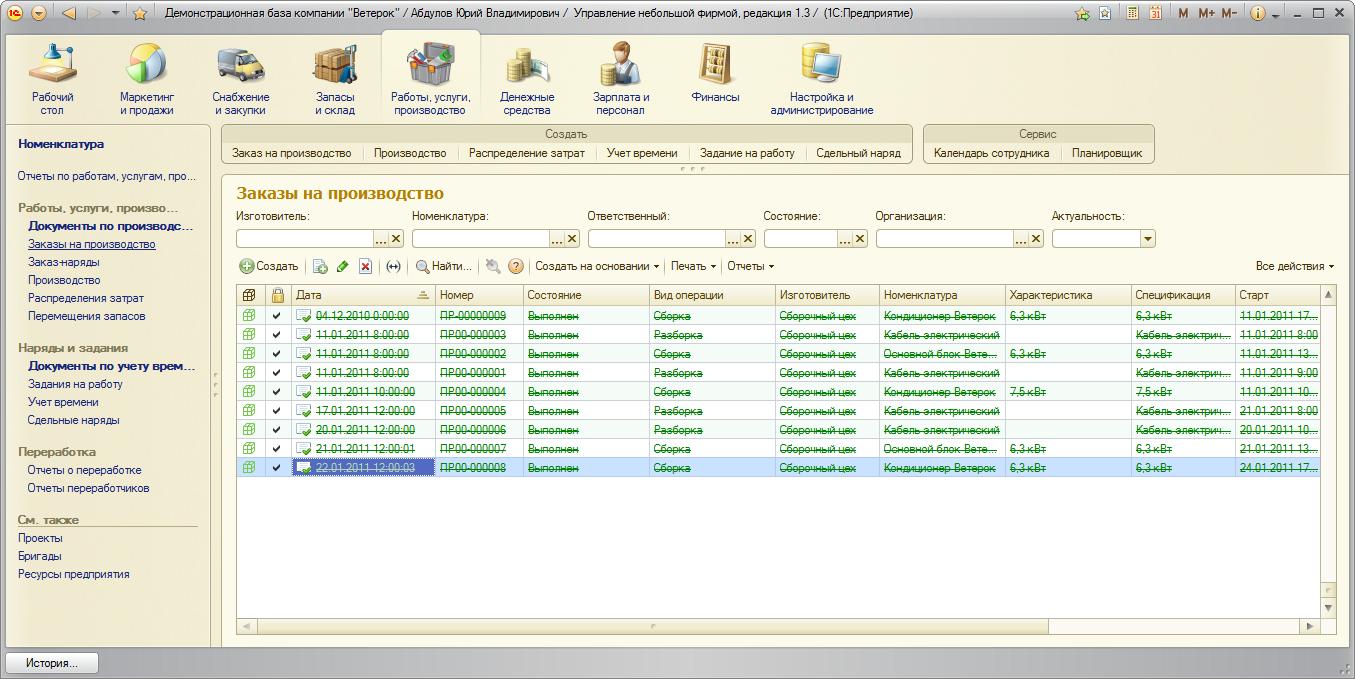Open selection for Ответственный field
Viewport: 1355px width, 679px height.
[732, 239]
